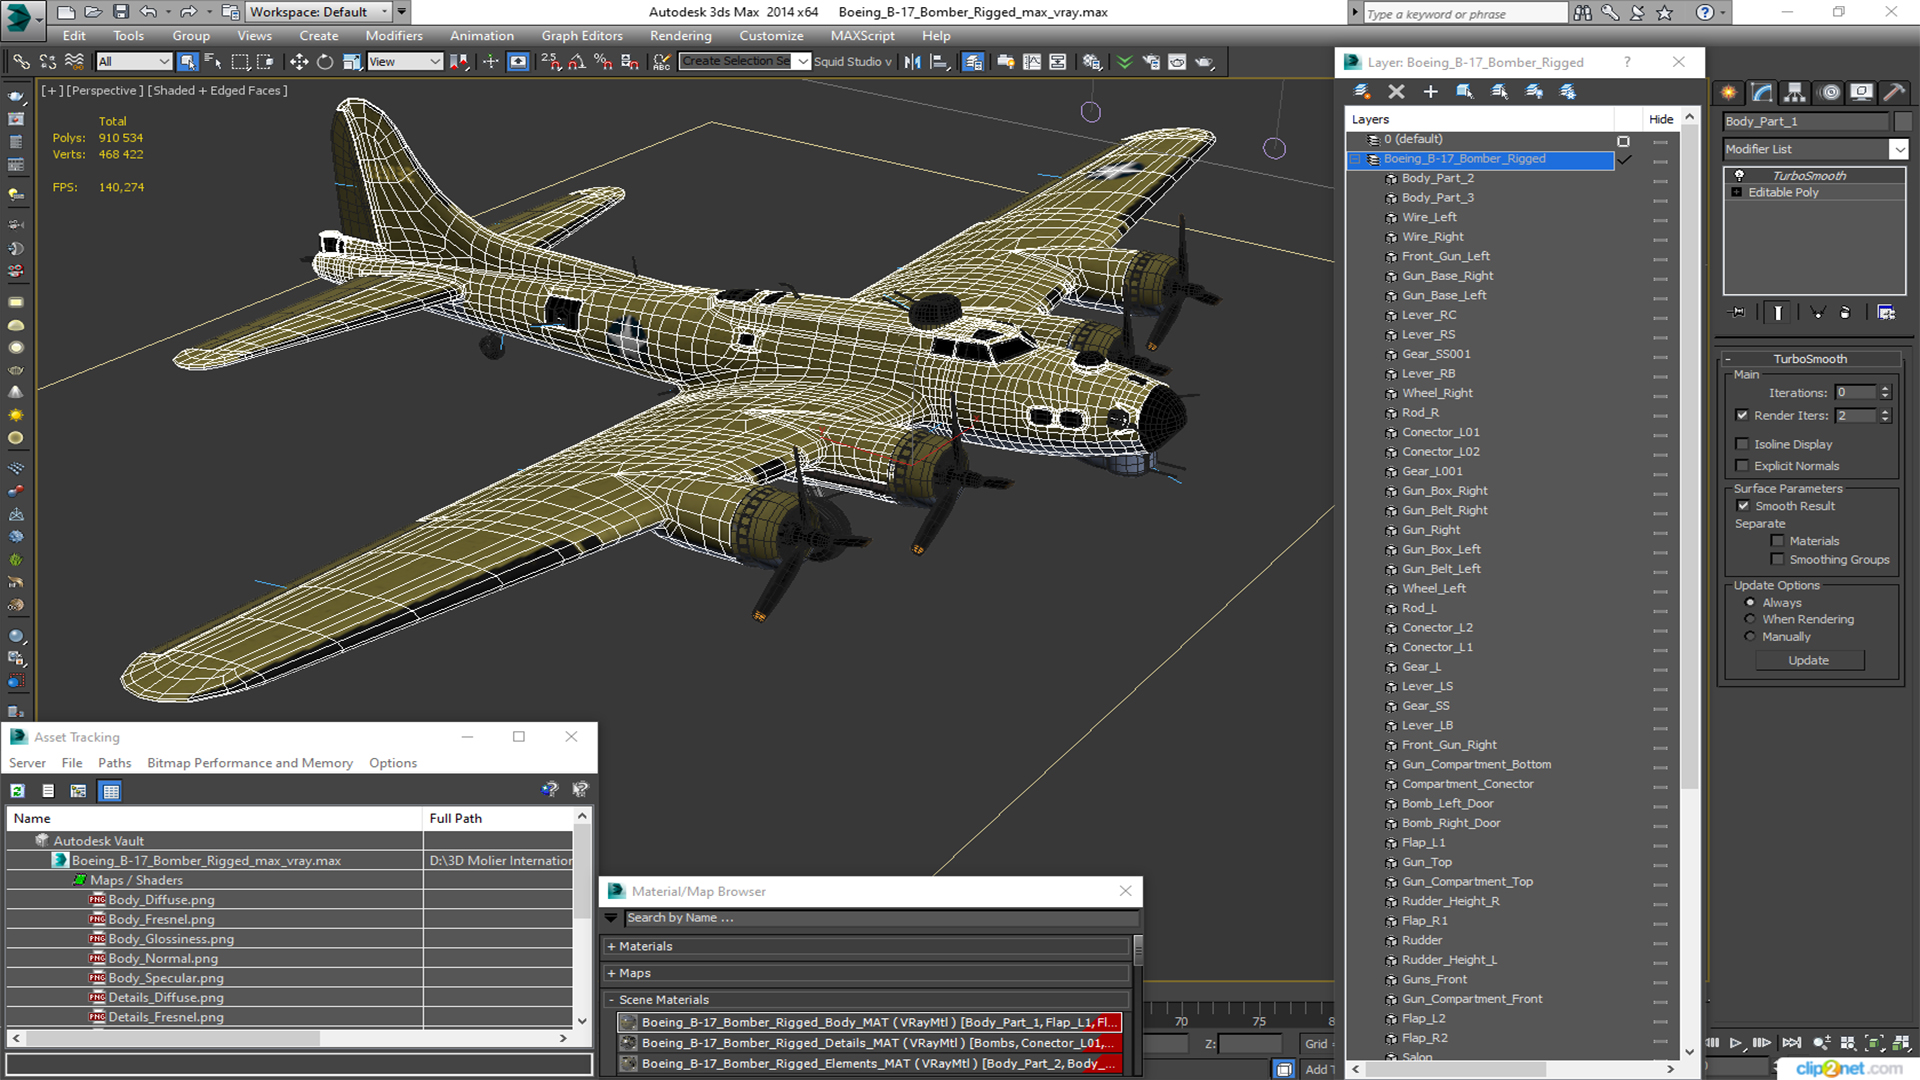Uncheck Smooth Result checkbox
The width and height of the screenshot is (1920, 1080).
1744,506
